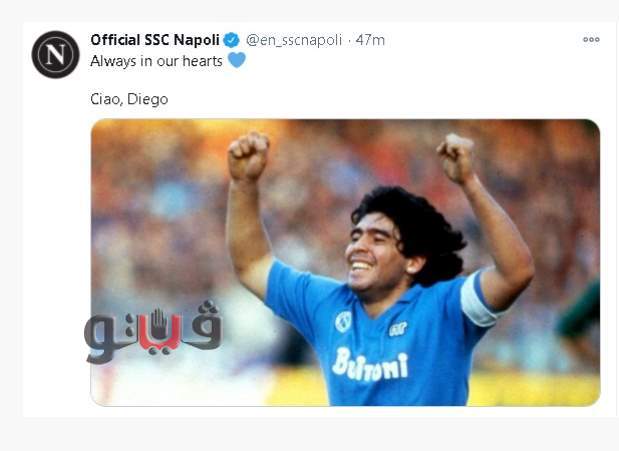Viewport: 619px width, 451px height.
Task: Click the small jersey brand logo
Action: 398,329
